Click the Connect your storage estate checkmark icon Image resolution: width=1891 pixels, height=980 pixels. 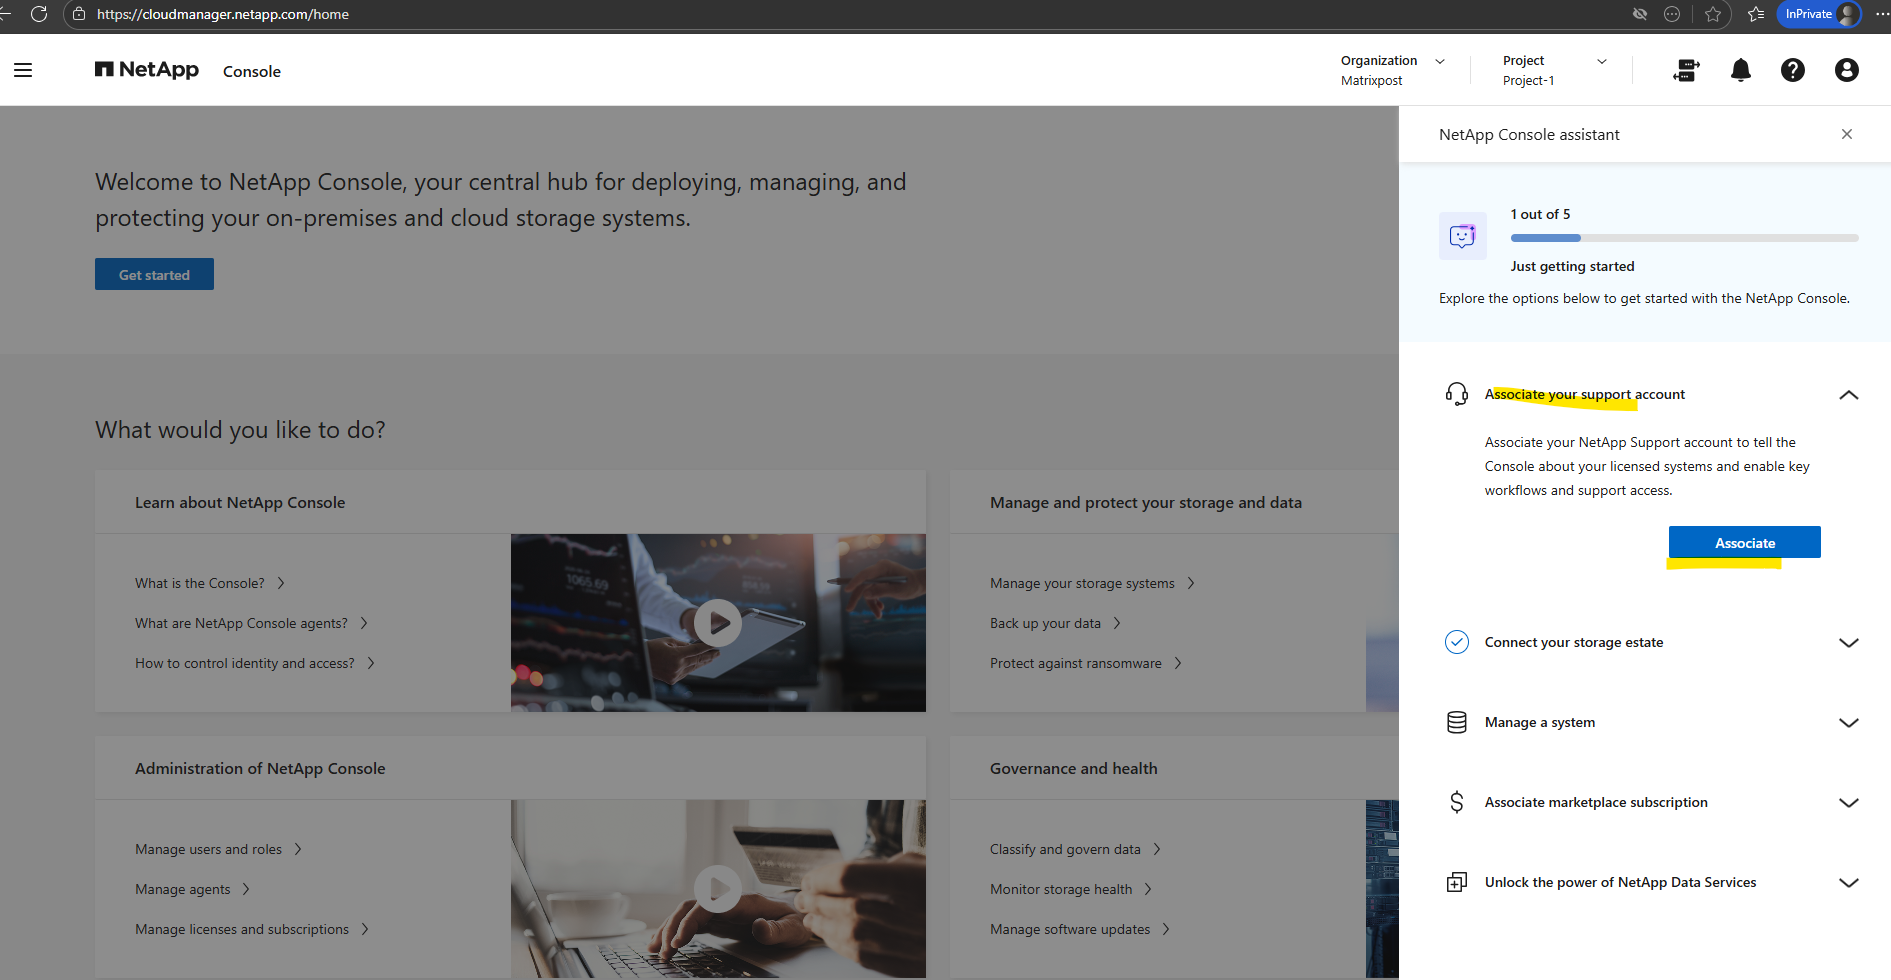coord(1457,642)
